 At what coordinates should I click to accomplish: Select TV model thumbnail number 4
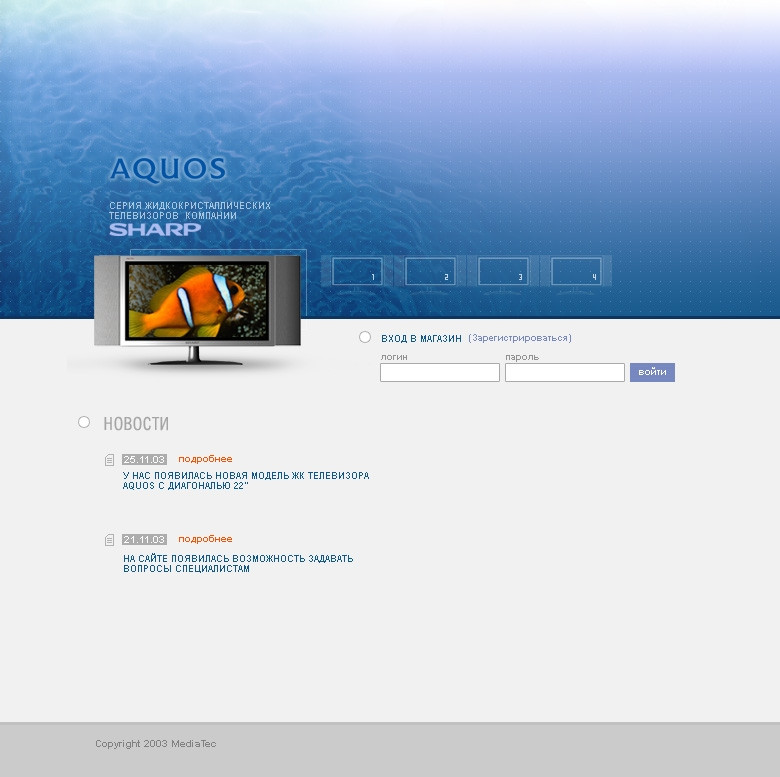[x=576, y=271]
